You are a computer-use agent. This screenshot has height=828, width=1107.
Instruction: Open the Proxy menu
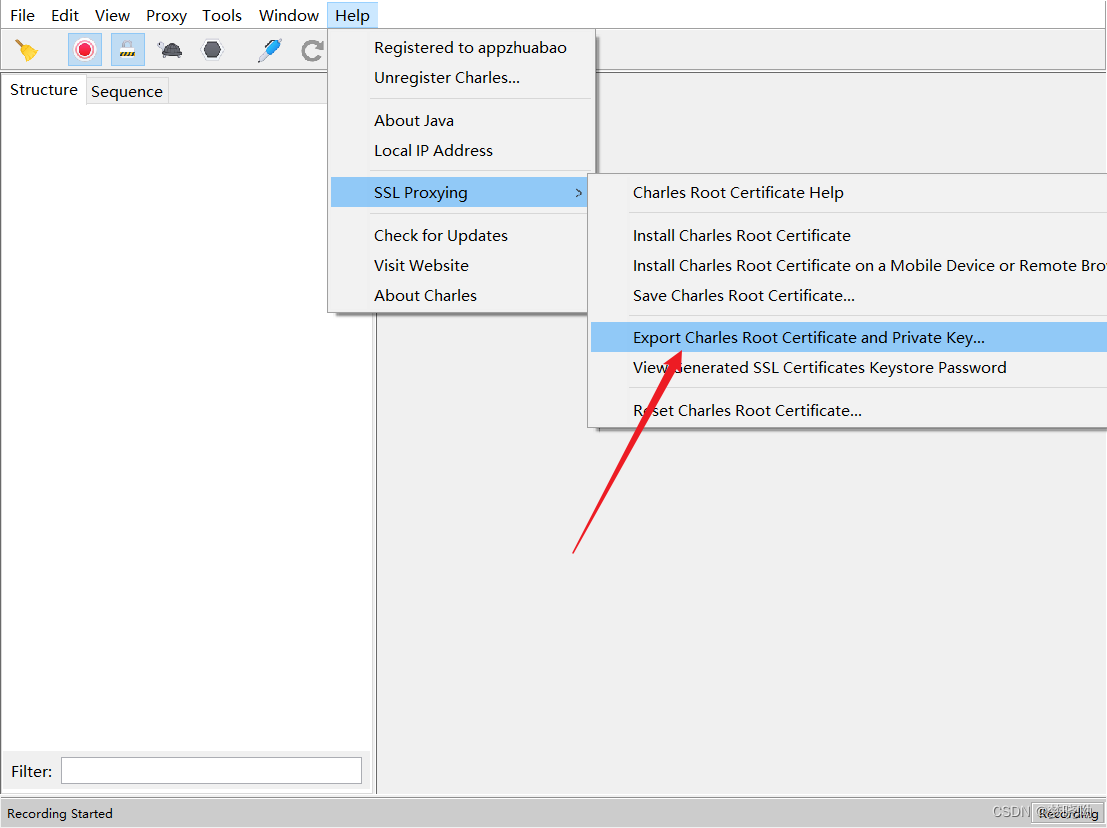(x=167, y=16)
